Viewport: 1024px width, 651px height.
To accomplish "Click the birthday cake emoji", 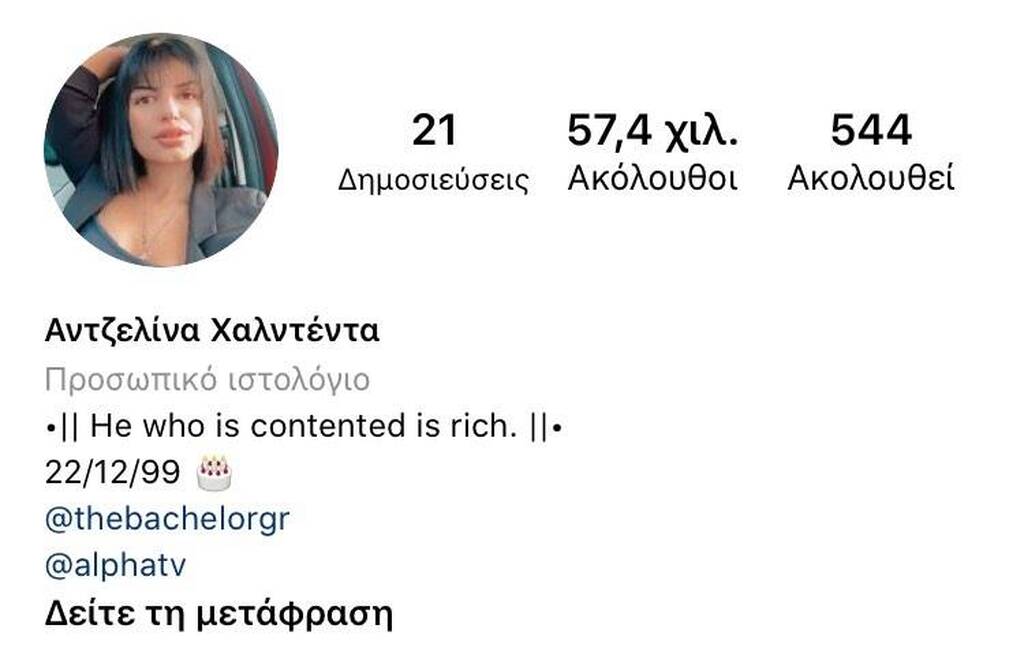I will click(x=214, y=473).
